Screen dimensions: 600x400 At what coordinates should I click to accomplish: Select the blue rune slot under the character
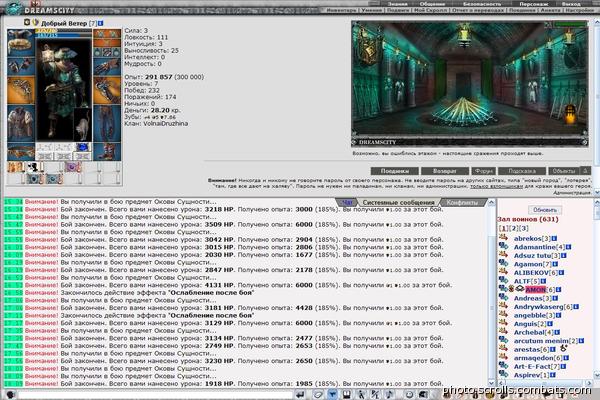82,147
